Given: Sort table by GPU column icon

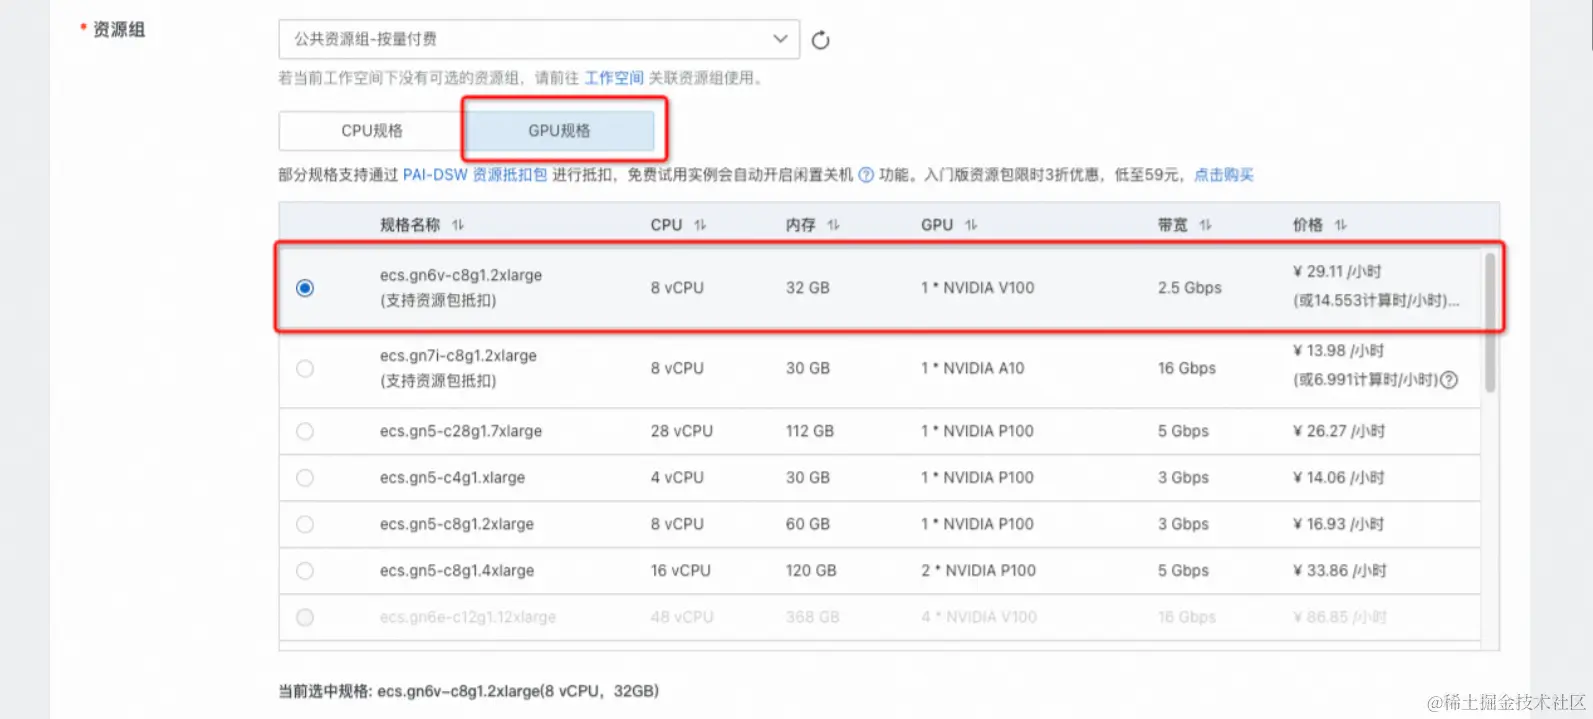Looking at the screenshot, I should click(x=971, y=225).
